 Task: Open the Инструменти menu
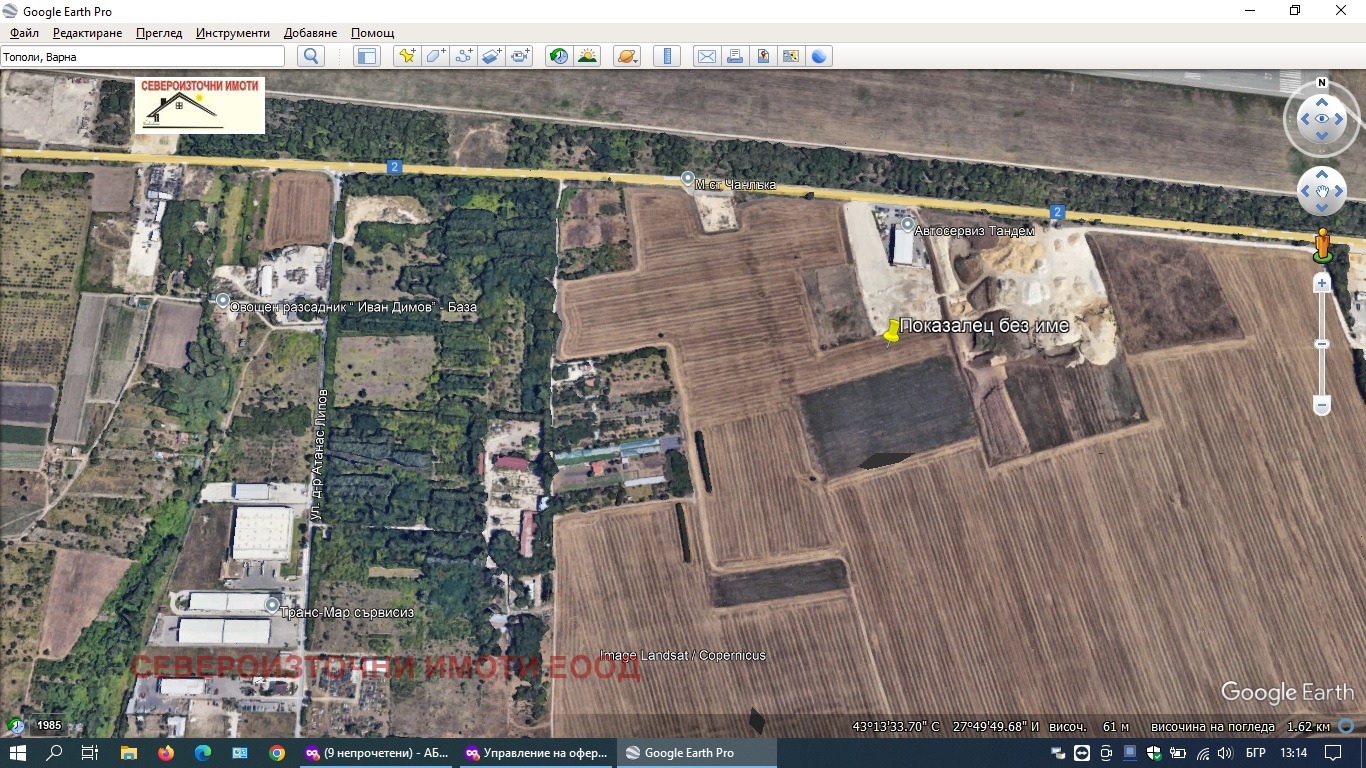(x=233, y=33)
